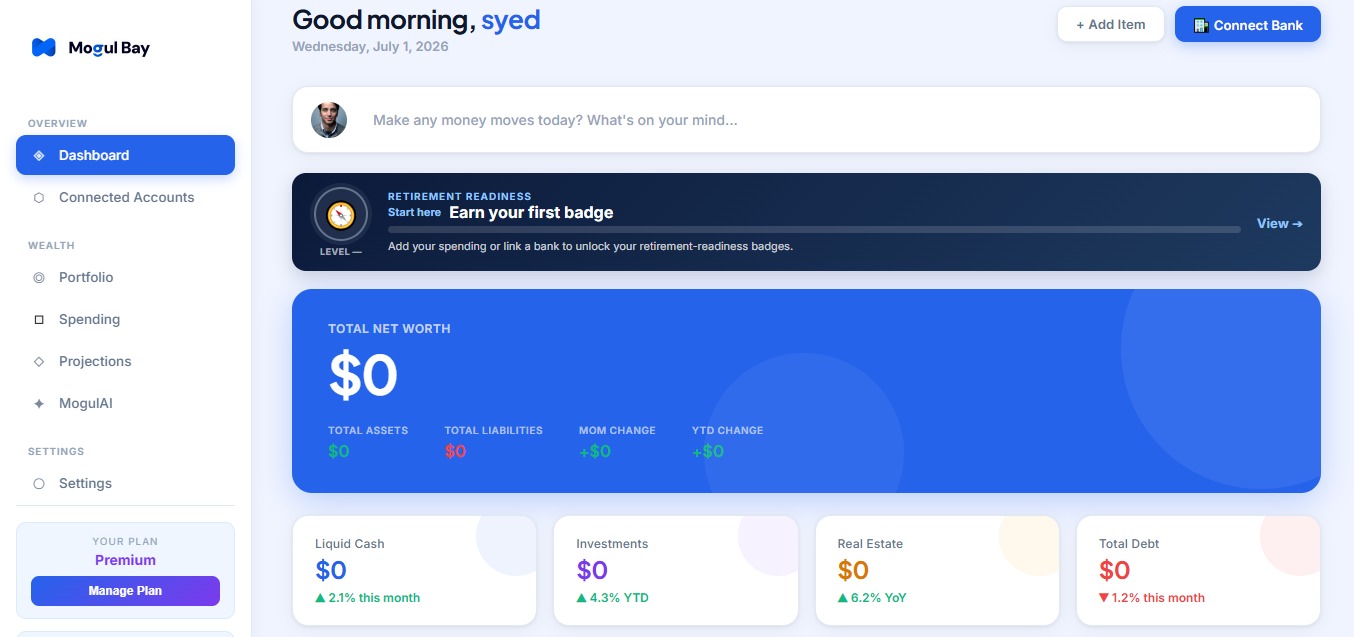Click the Connect Bank button
1354x637 pixels.
coord(1248,25)
